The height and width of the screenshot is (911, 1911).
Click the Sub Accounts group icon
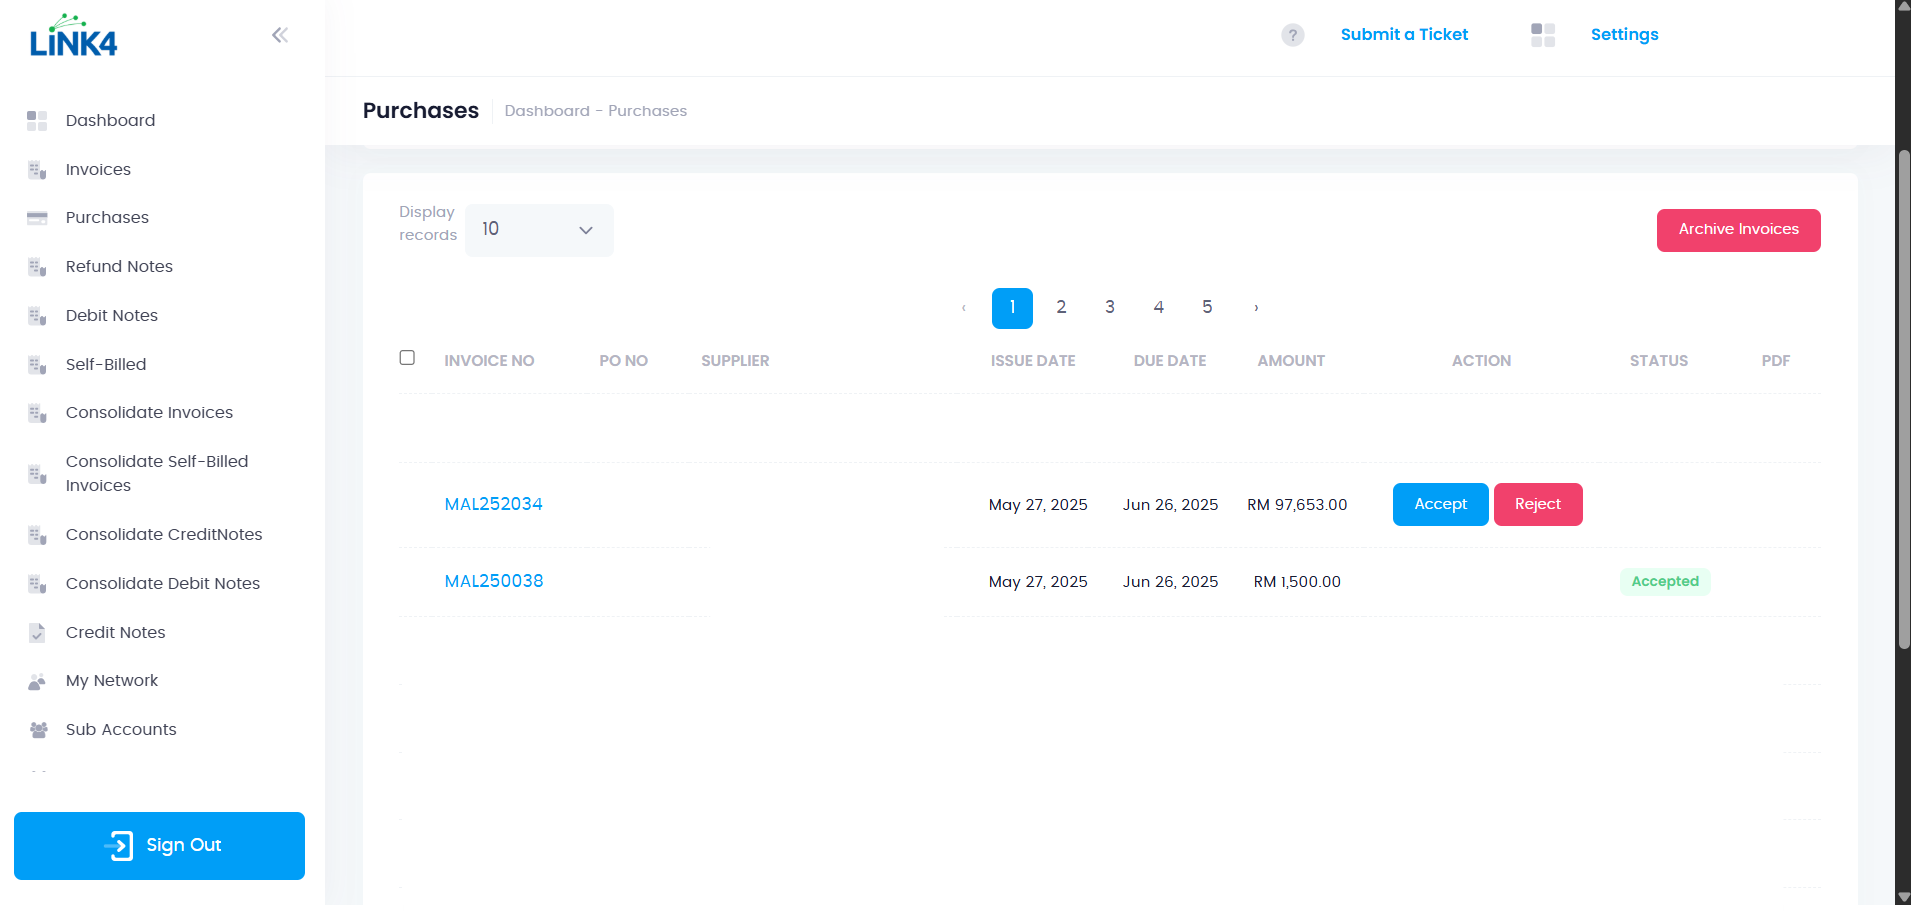click(x=38, y=730)
